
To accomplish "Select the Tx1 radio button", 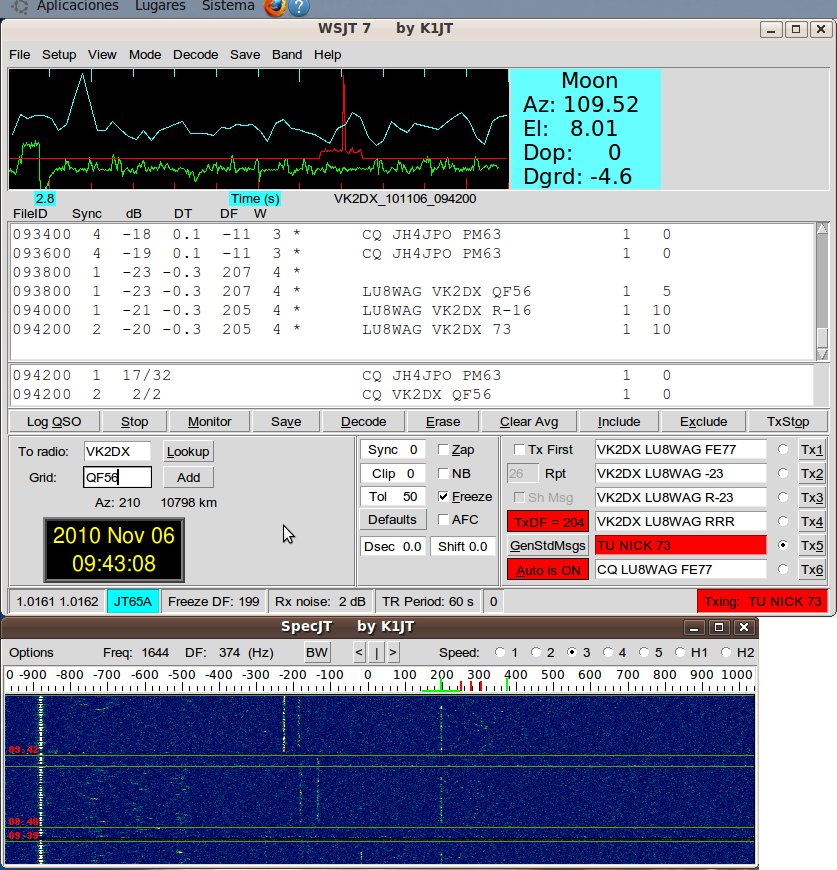I will 783,449.
